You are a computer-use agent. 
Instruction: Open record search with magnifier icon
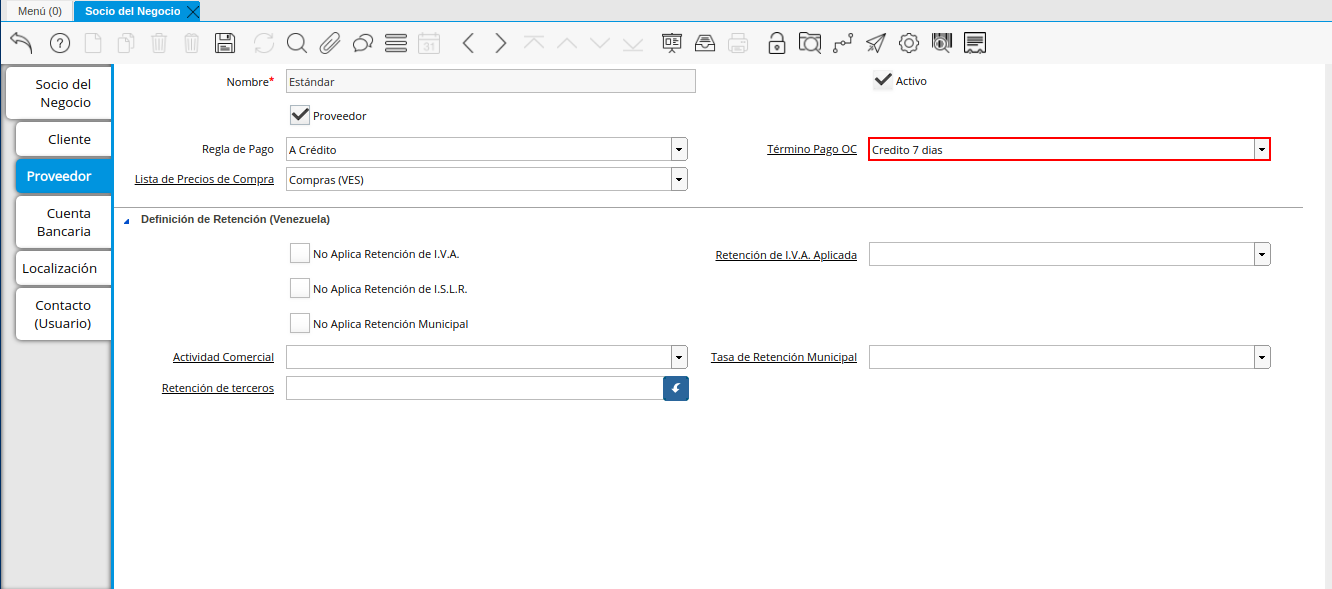[x=297, y=43]
